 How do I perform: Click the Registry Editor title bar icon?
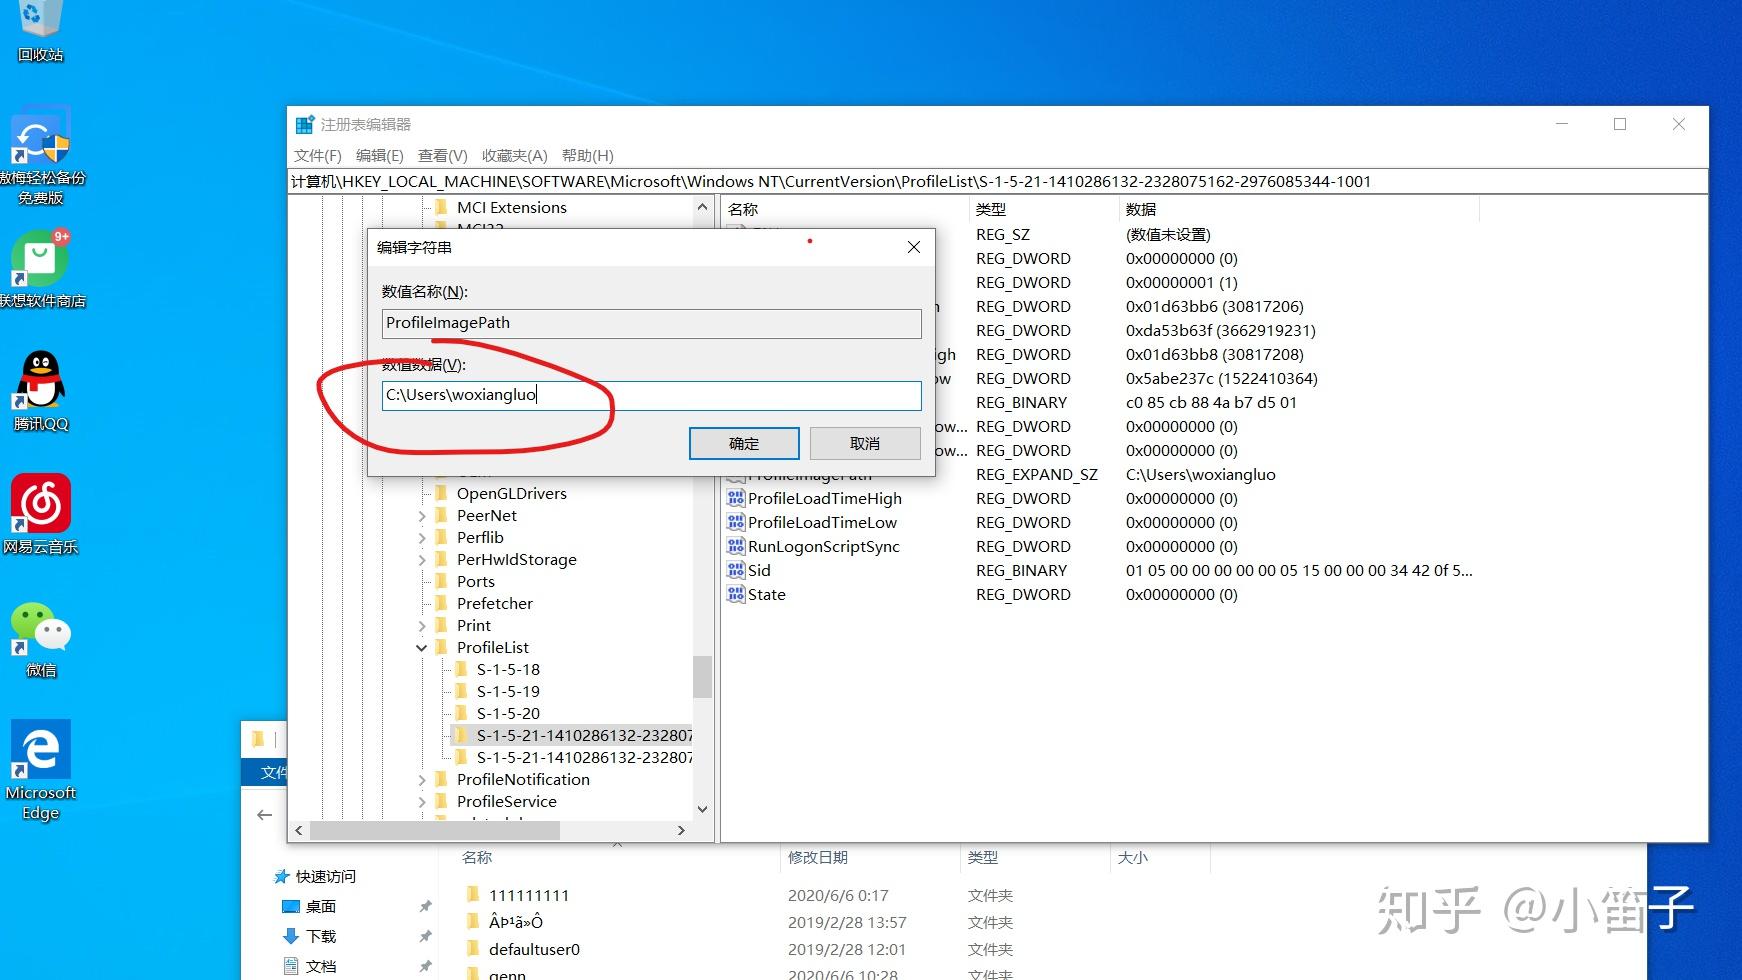click(305, 125)
